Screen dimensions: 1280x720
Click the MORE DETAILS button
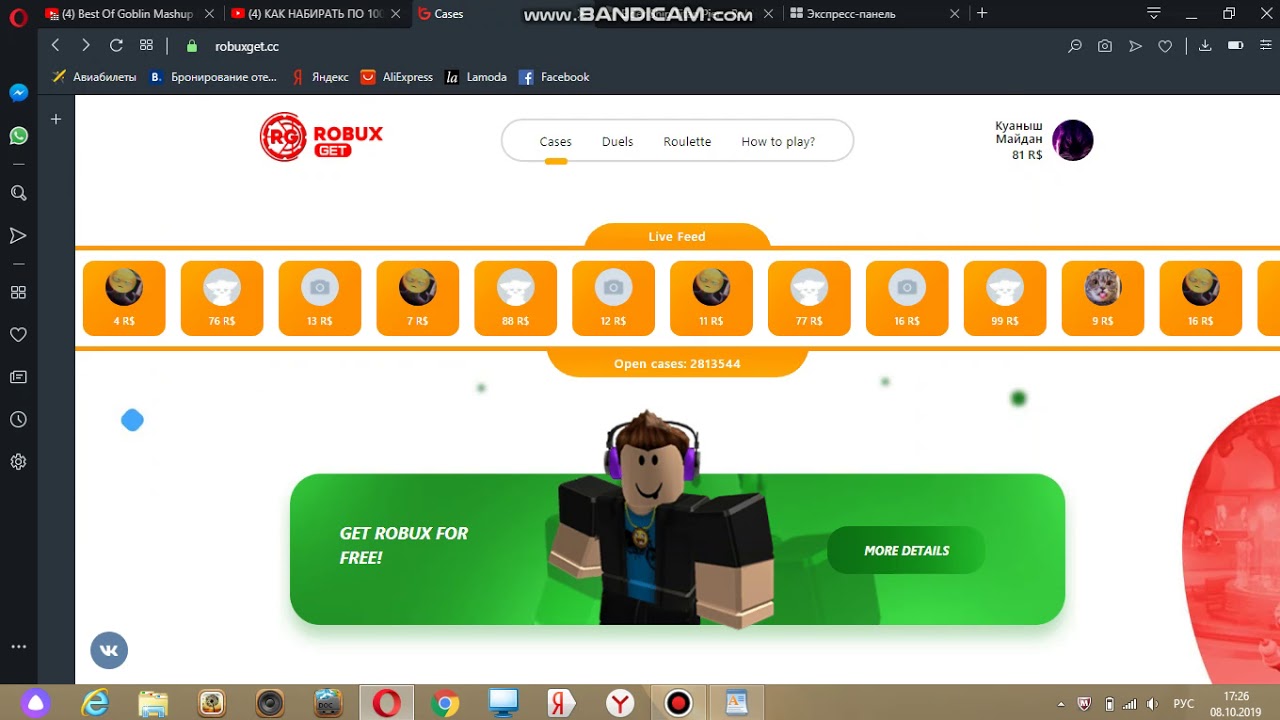coord(906,550)
